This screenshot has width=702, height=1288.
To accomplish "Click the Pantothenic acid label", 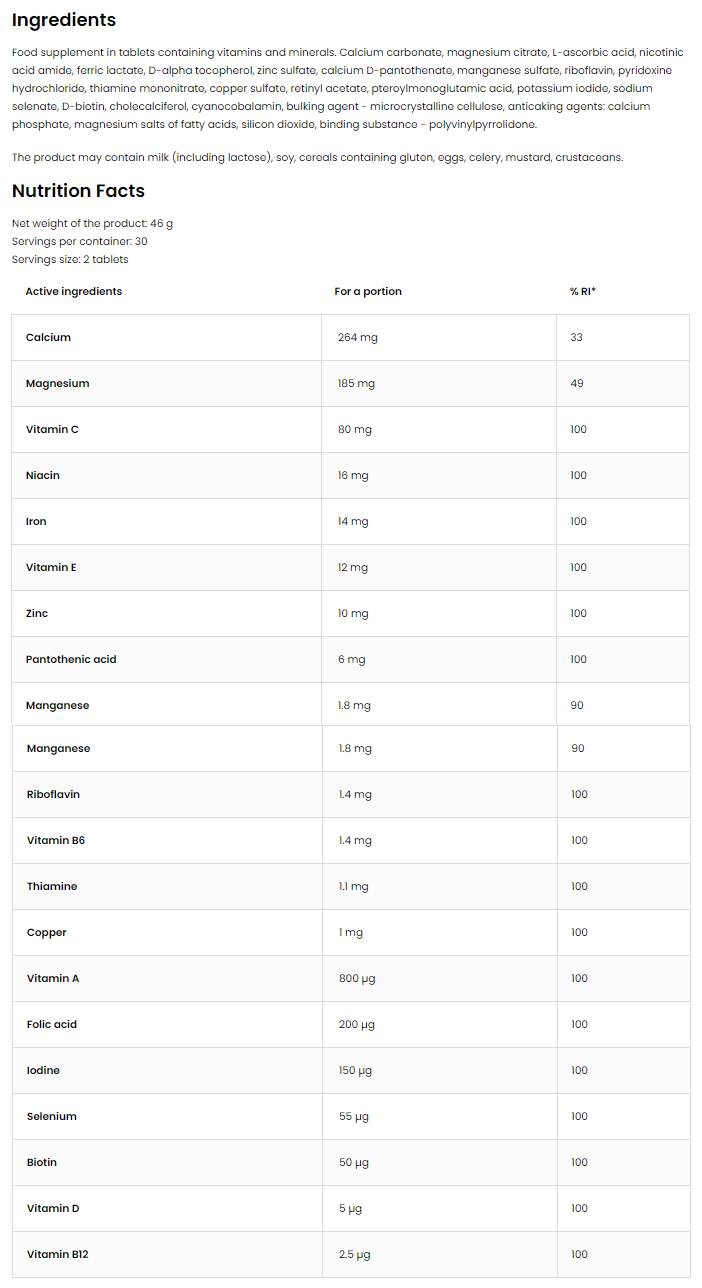I will click(x=71, y=660).
